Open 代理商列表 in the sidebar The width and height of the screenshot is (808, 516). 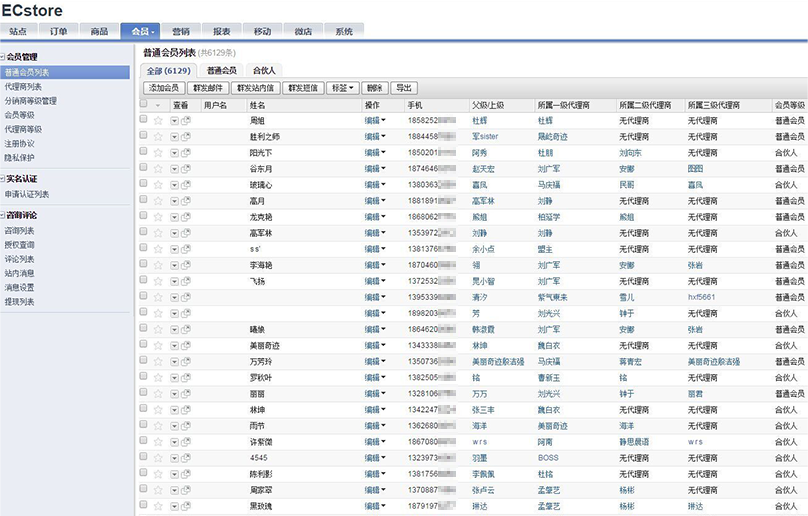(x=27, y=86)
